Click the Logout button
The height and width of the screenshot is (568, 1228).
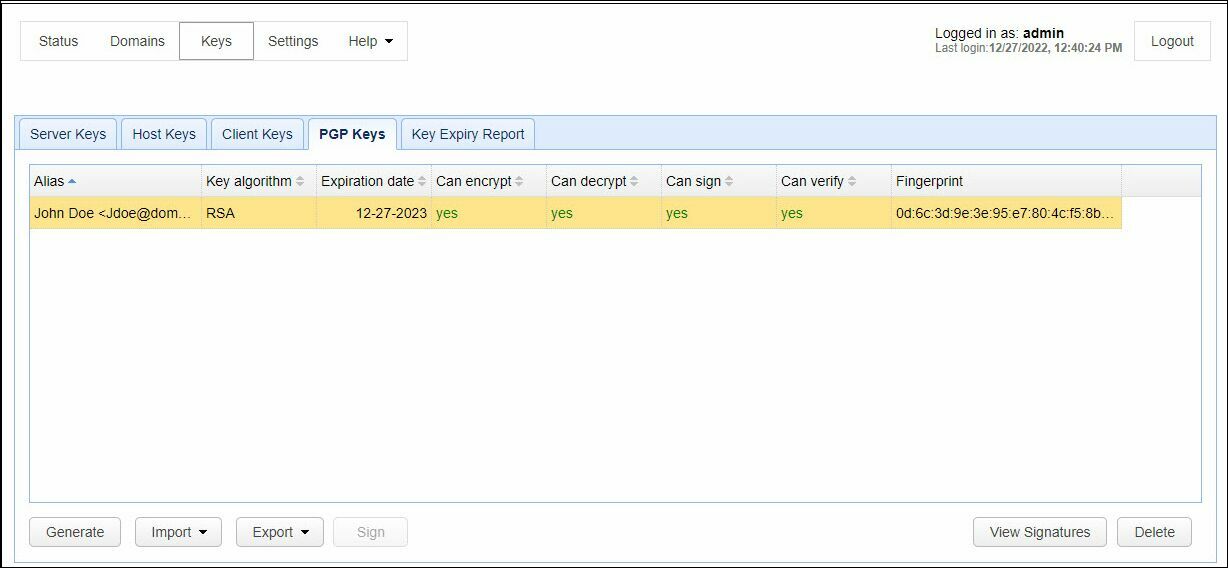(1172, 41)
